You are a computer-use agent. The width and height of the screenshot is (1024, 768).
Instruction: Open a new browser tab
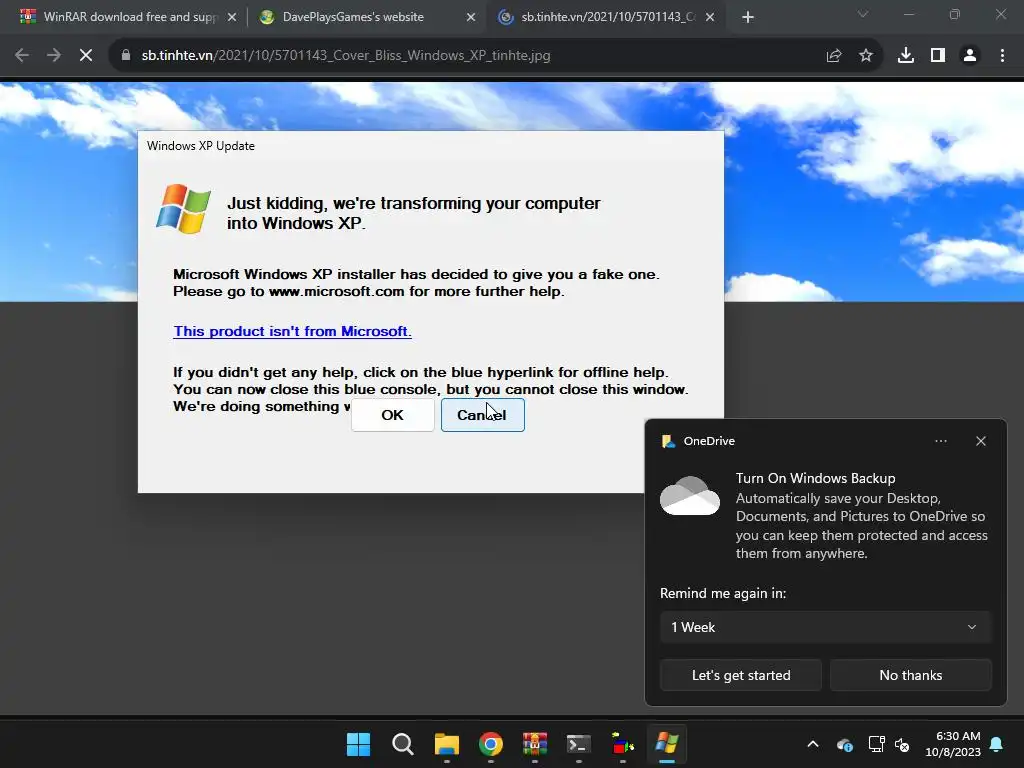pos(748,18)
